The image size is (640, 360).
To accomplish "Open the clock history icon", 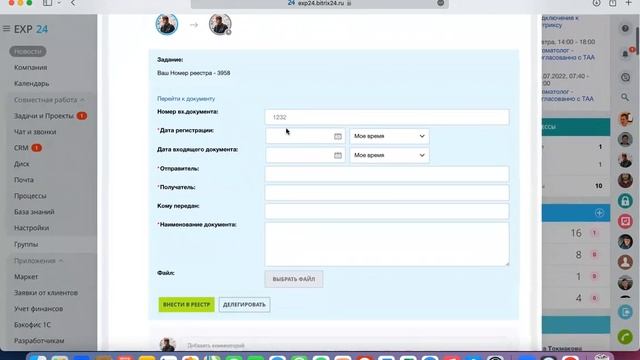I will [625, 77].
